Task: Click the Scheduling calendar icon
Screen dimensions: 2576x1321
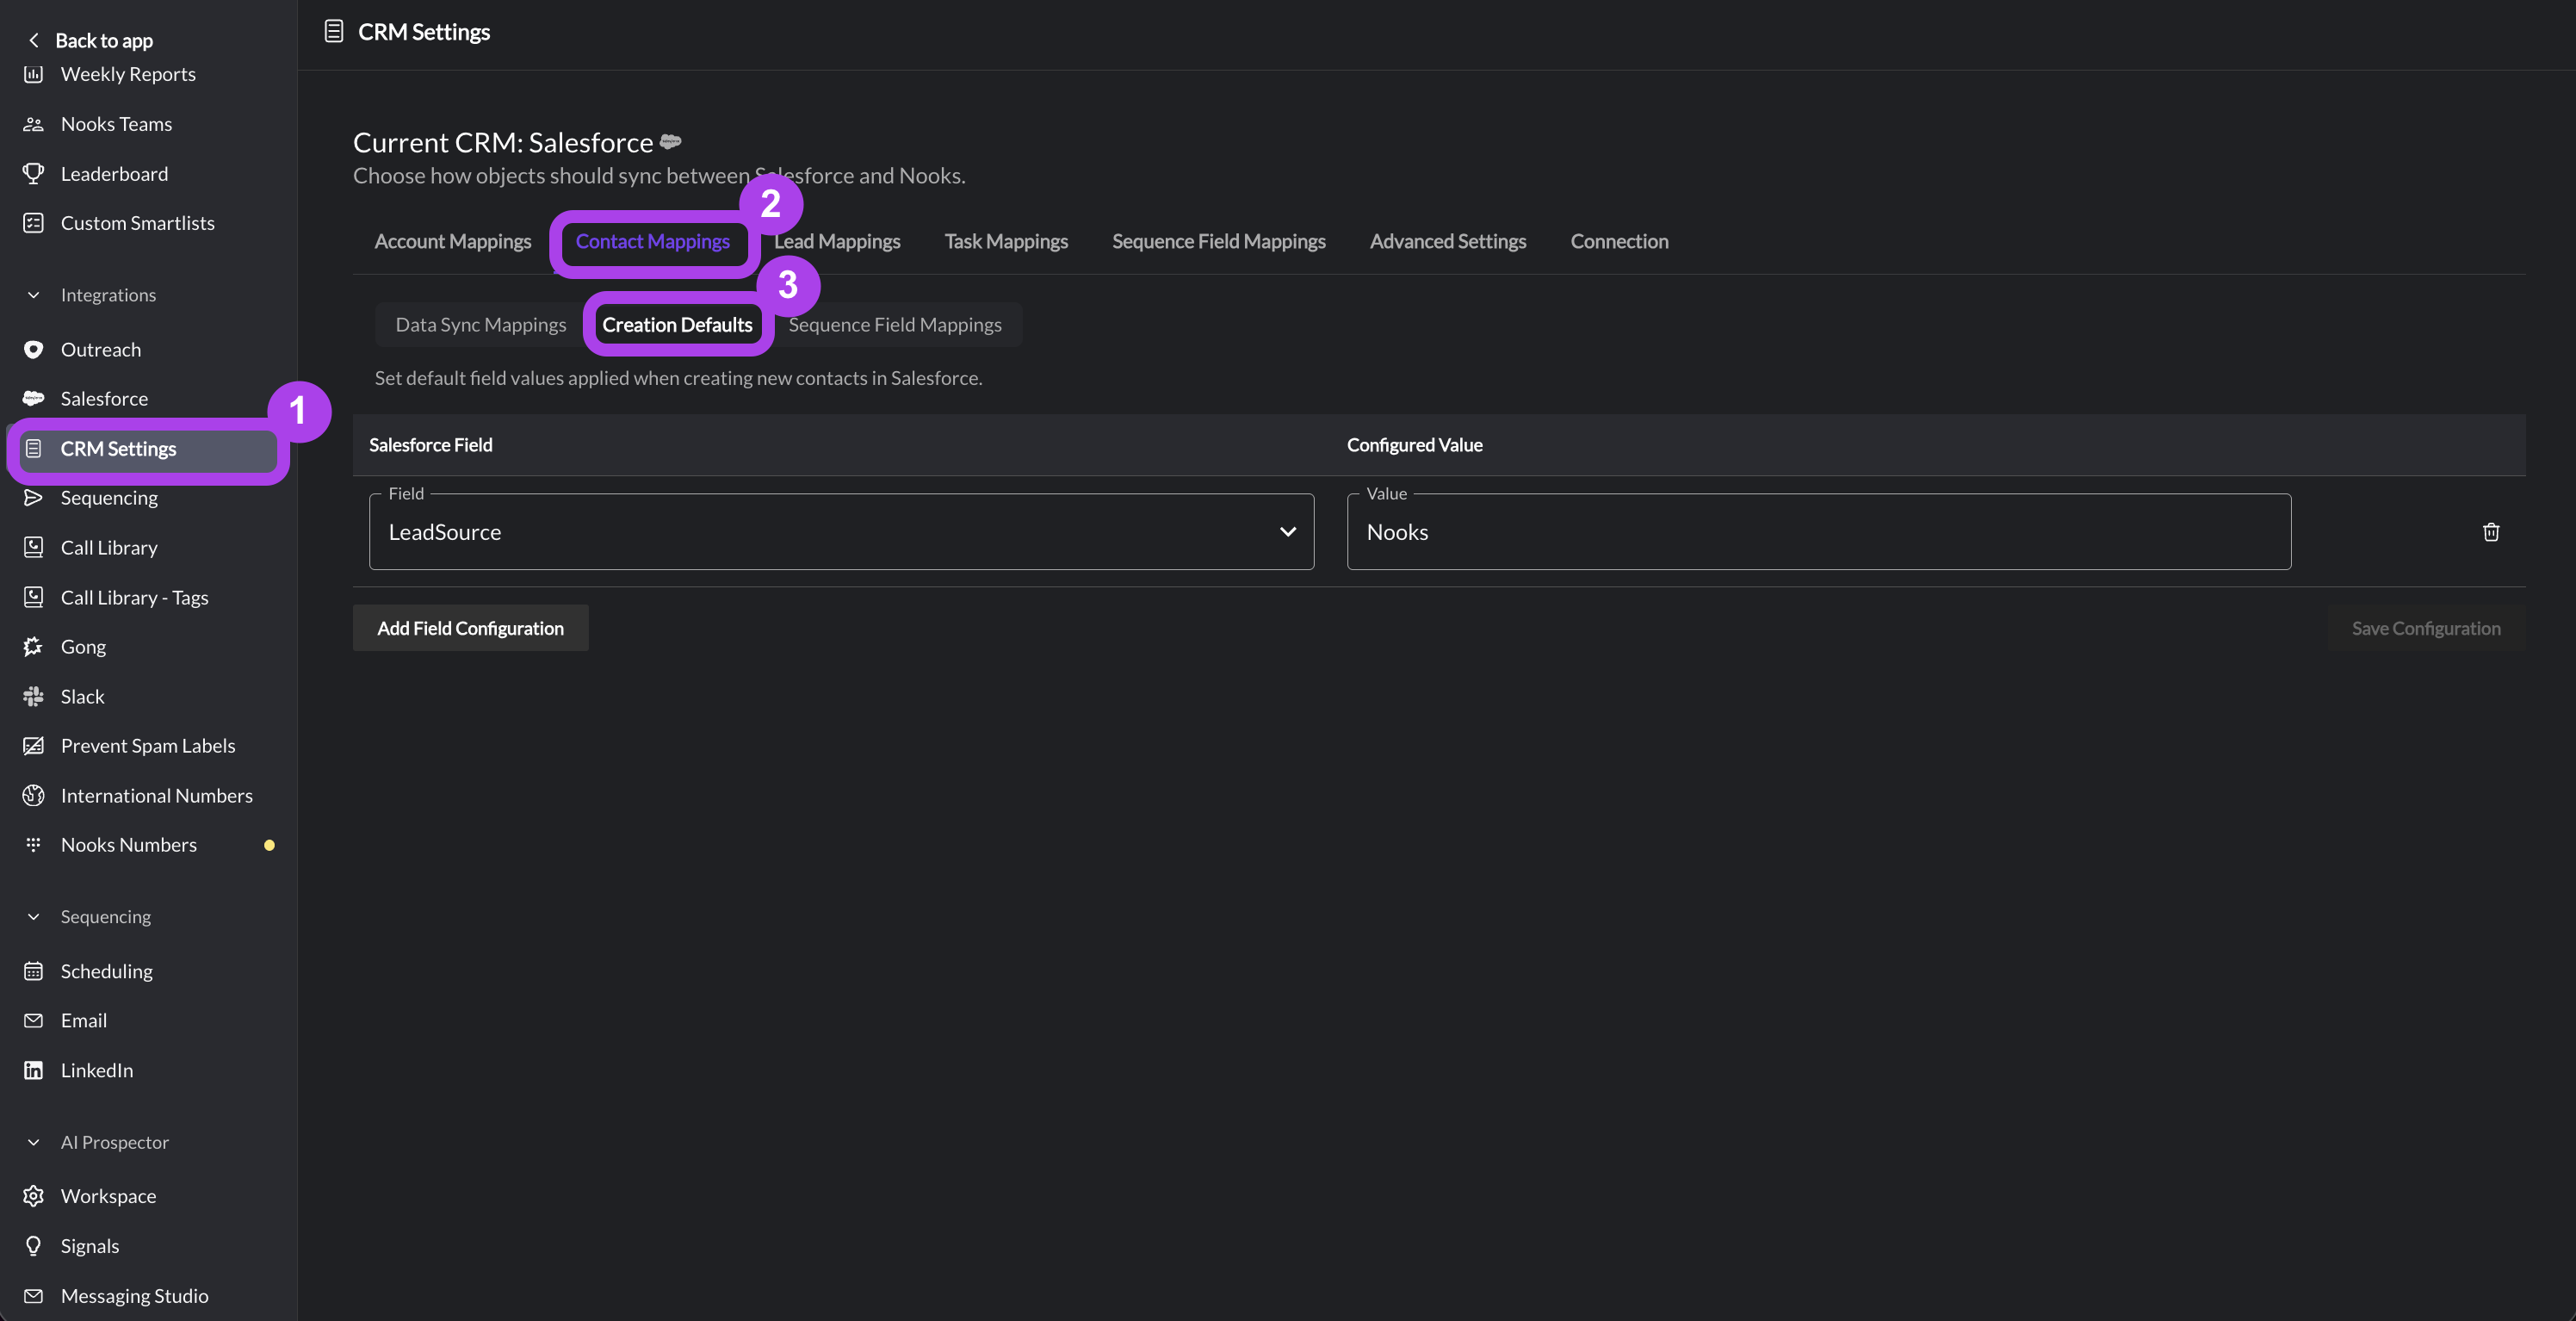Action: tap(33, 971)
